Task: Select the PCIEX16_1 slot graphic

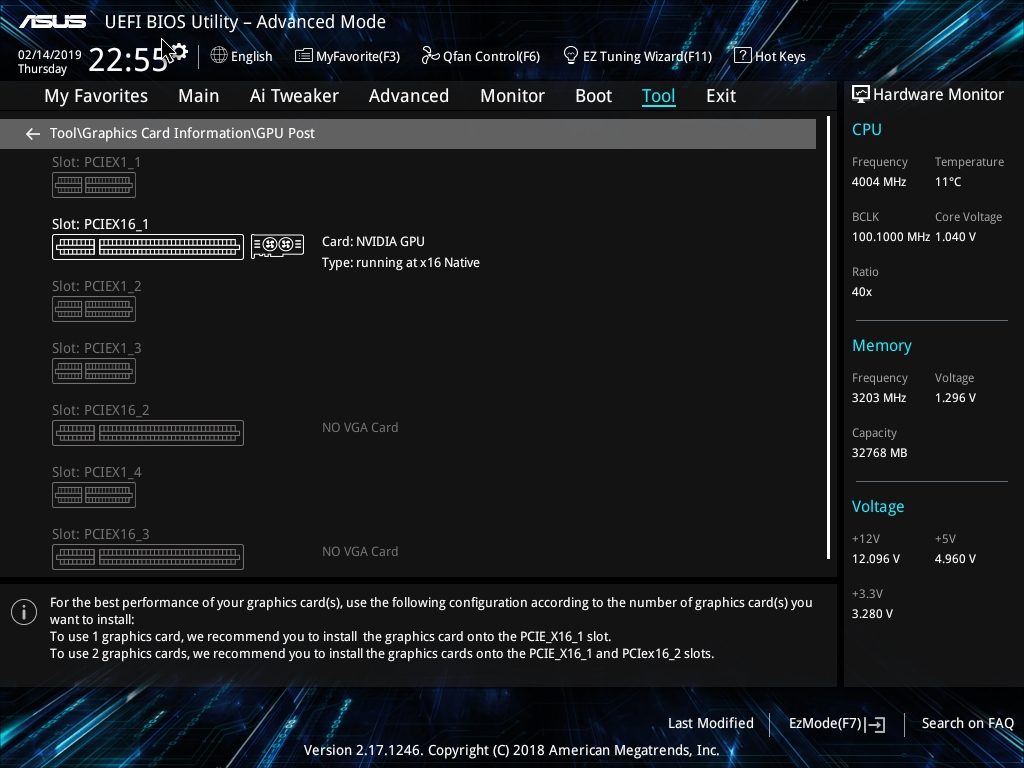Action: pos(148,247)
